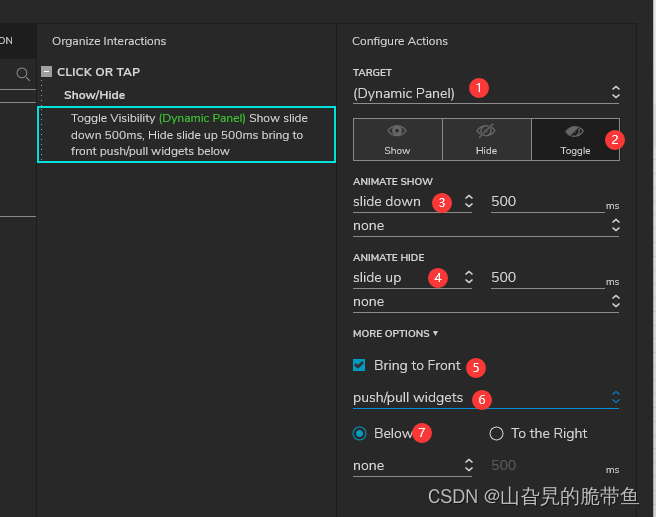Select the Toggle Visibility action description
Viewport: 656px width, 517px height.
tap(188, 134)
